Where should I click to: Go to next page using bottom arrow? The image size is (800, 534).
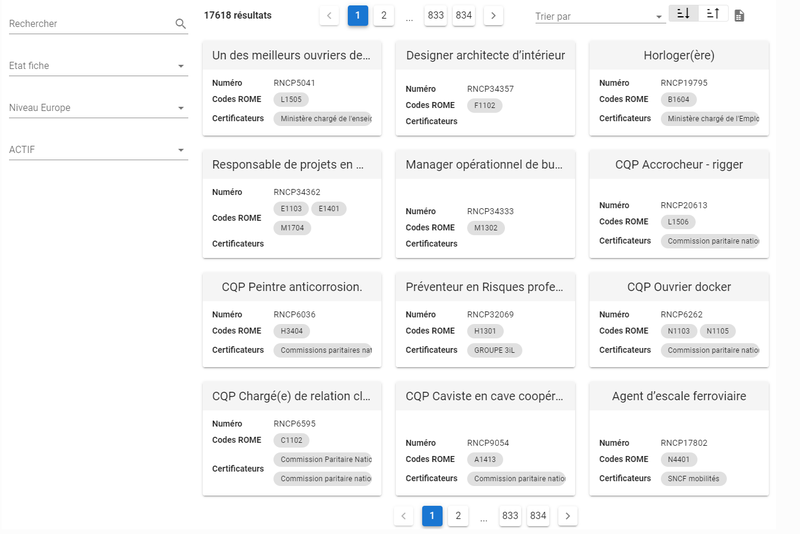click(567, 516)
